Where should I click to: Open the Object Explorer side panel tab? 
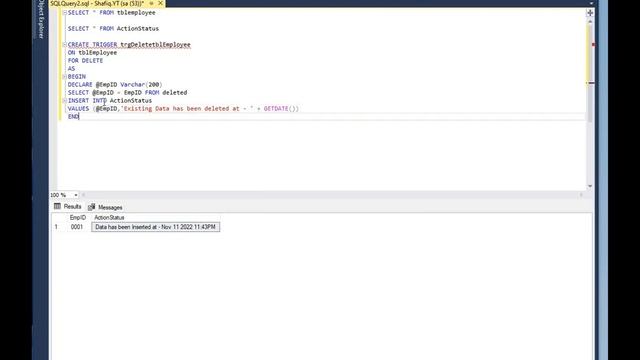pos(41,19)
